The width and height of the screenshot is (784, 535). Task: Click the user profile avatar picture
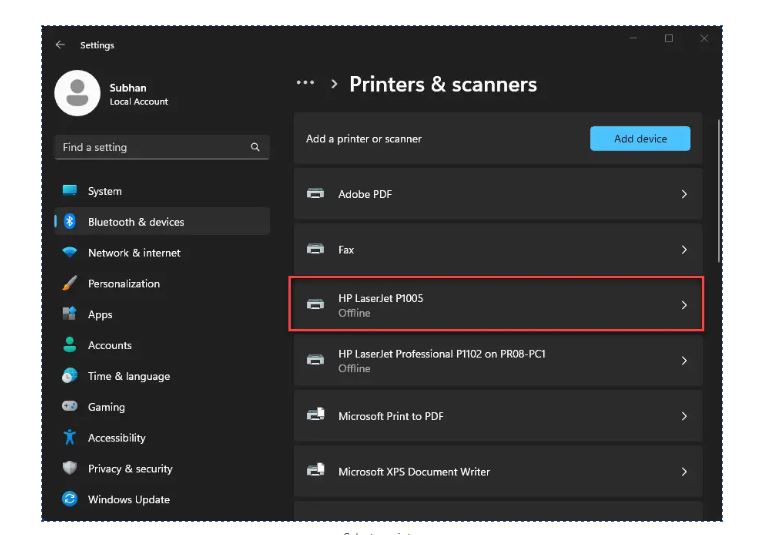(76, 93)
